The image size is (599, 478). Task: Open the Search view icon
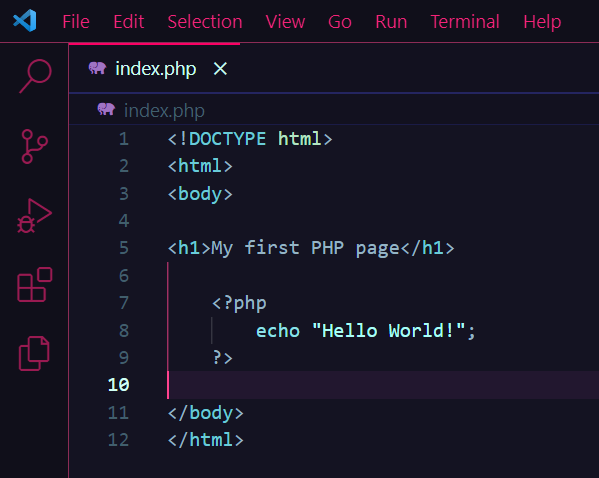[x=35, y=76]
